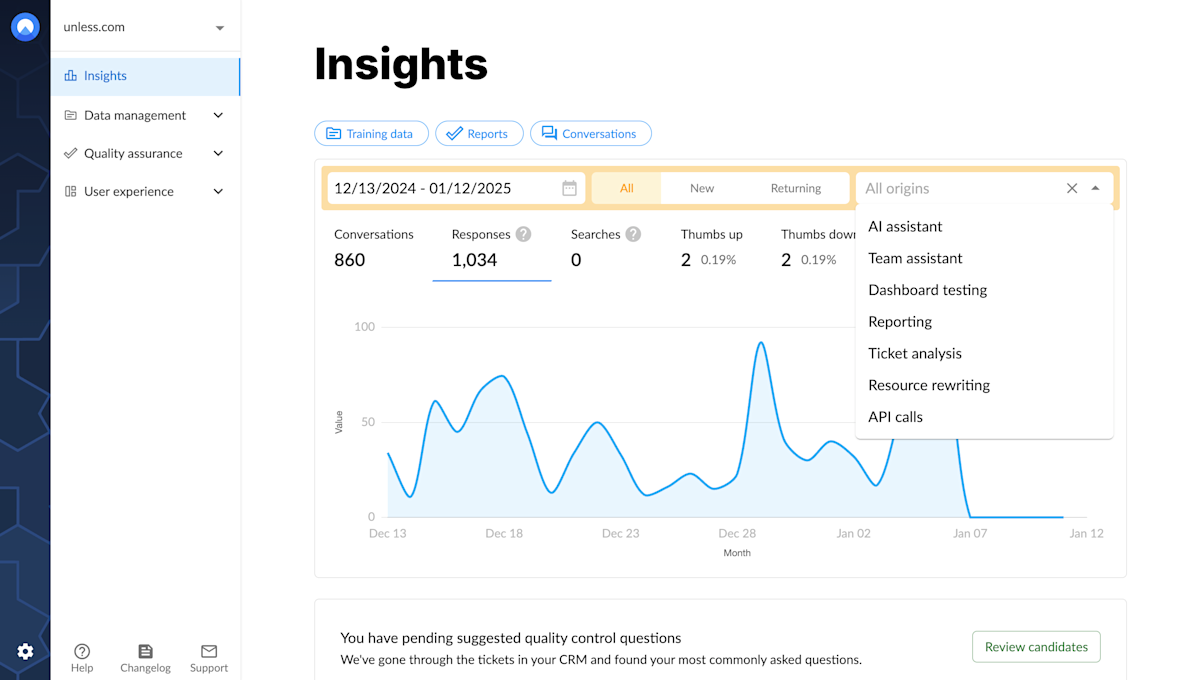Screen dimensions: 1200x680
Task: Open the Training data page
Action: (371, 133)
